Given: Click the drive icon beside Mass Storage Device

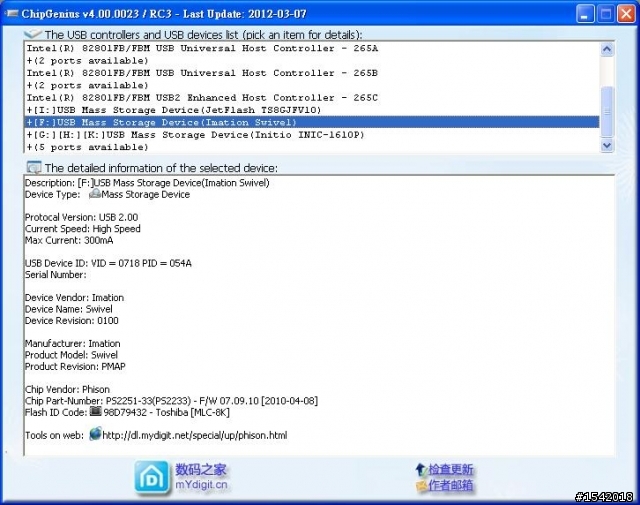Looking at the screenshot, I should 95,194.
